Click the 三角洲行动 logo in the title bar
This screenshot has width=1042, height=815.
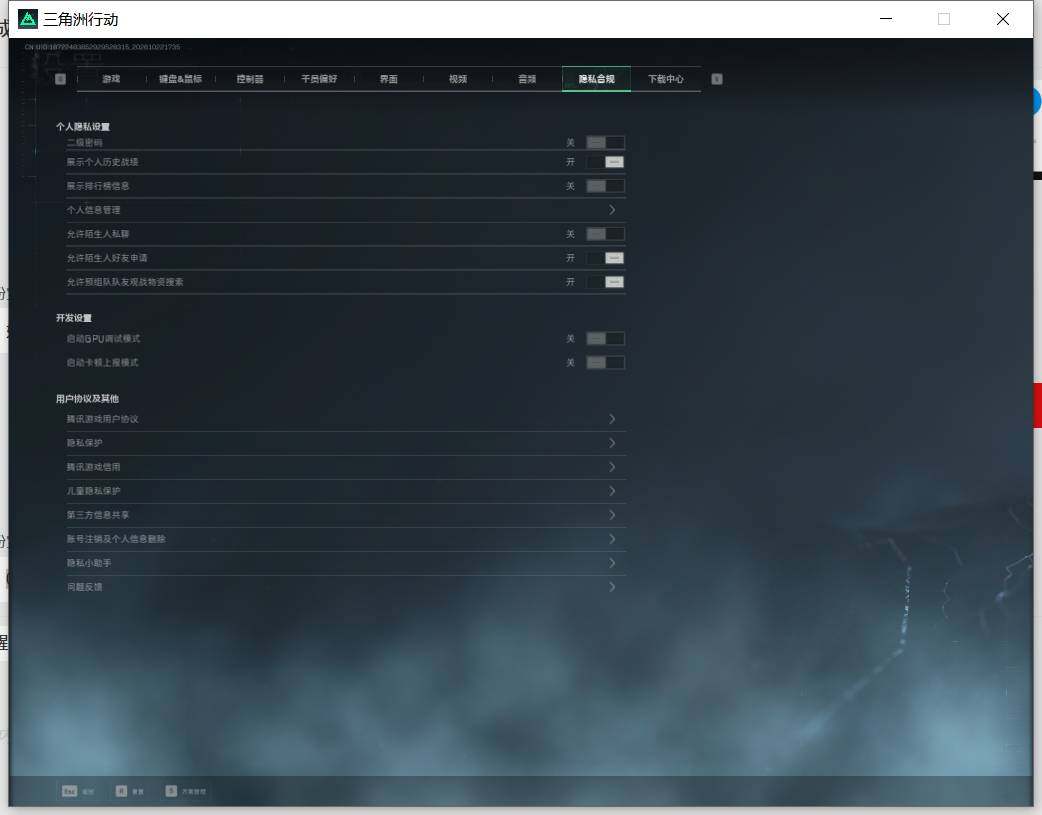(x=28, y=19)
